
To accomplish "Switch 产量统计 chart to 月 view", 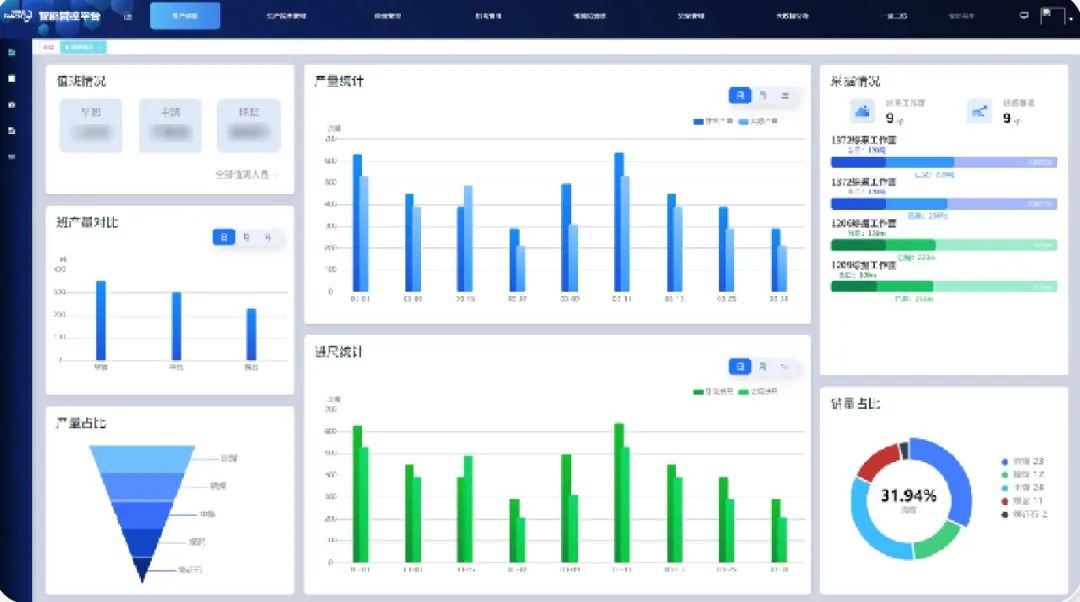I will [x=762, y=95].
